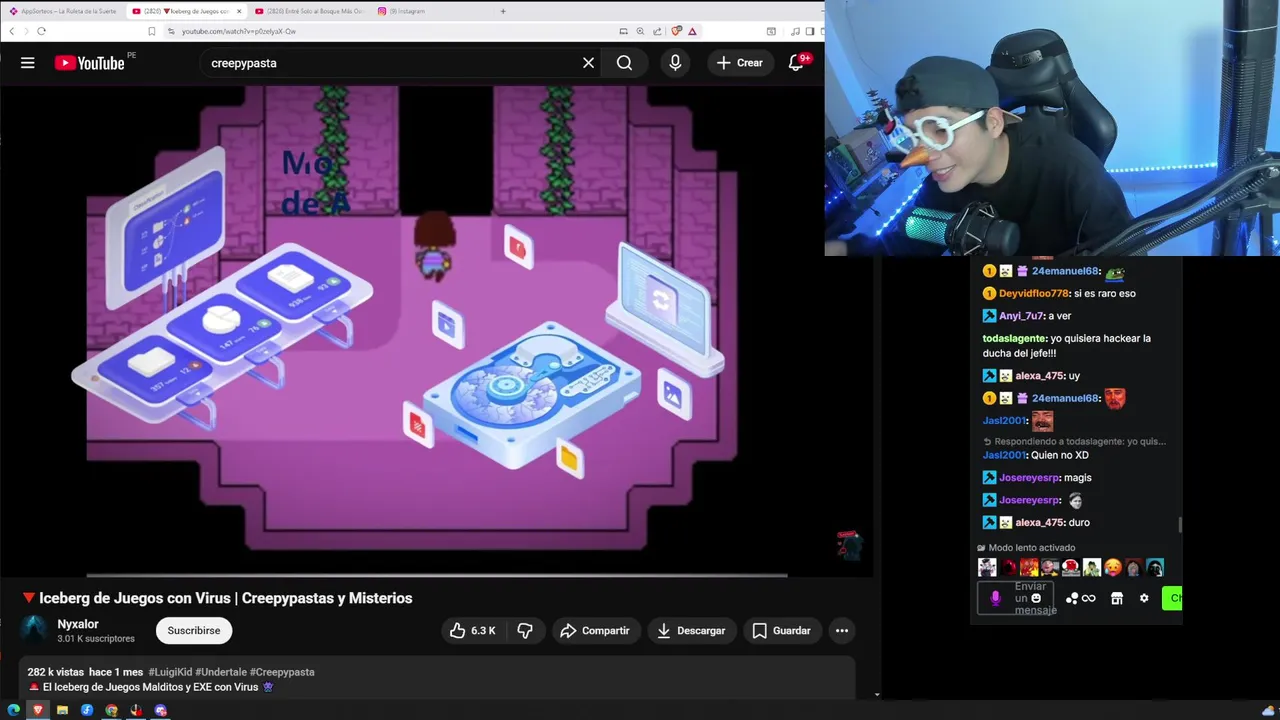This screenshot has height=720, width=1280.
Task: Open the more actions ellipsis menu
Action: pos(842,631)
